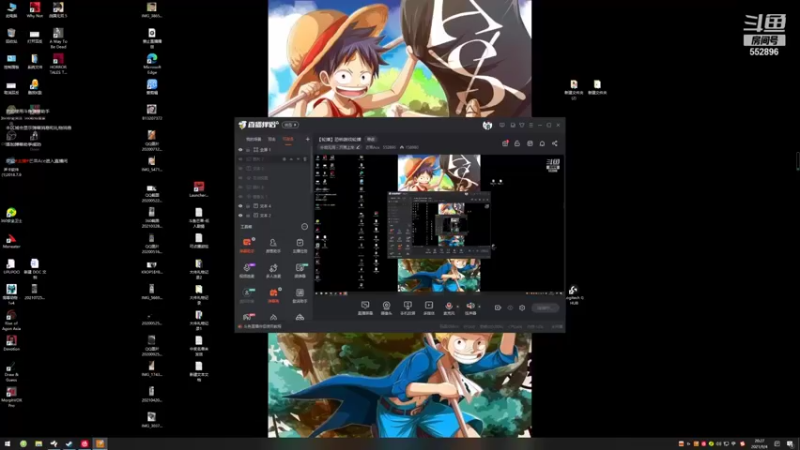Toggle the eye icon on the highlighted second source row
Viewport: 800px width, 450px height.
pos(240,159)
